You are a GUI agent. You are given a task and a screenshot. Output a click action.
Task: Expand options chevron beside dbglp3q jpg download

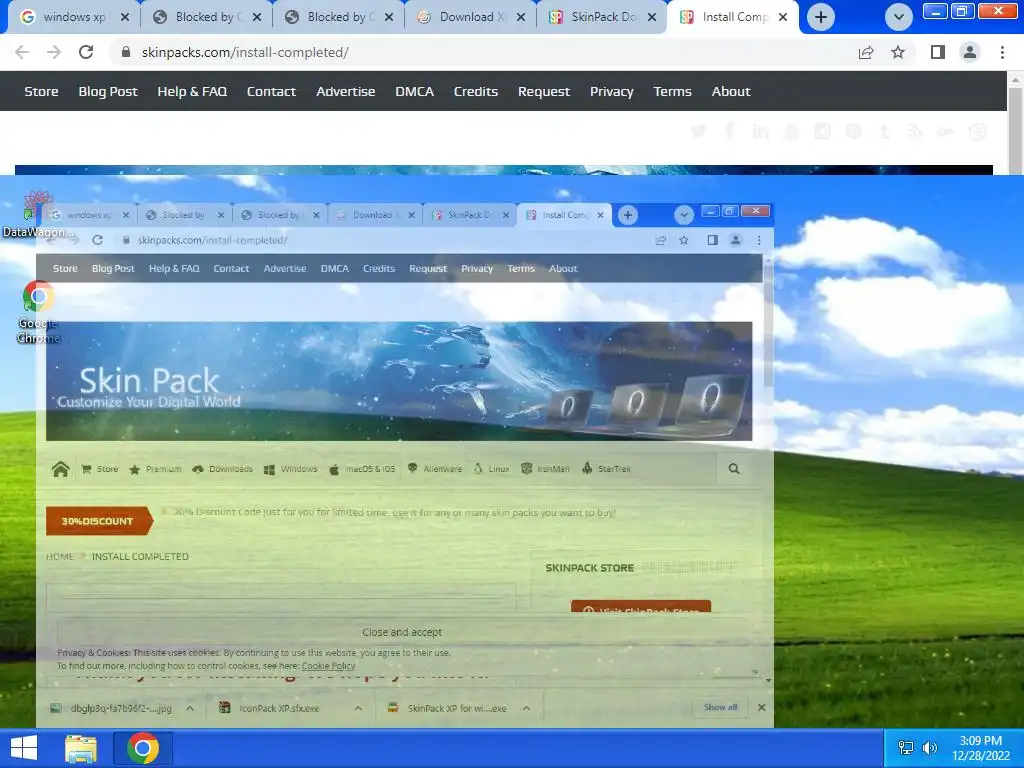189,708
